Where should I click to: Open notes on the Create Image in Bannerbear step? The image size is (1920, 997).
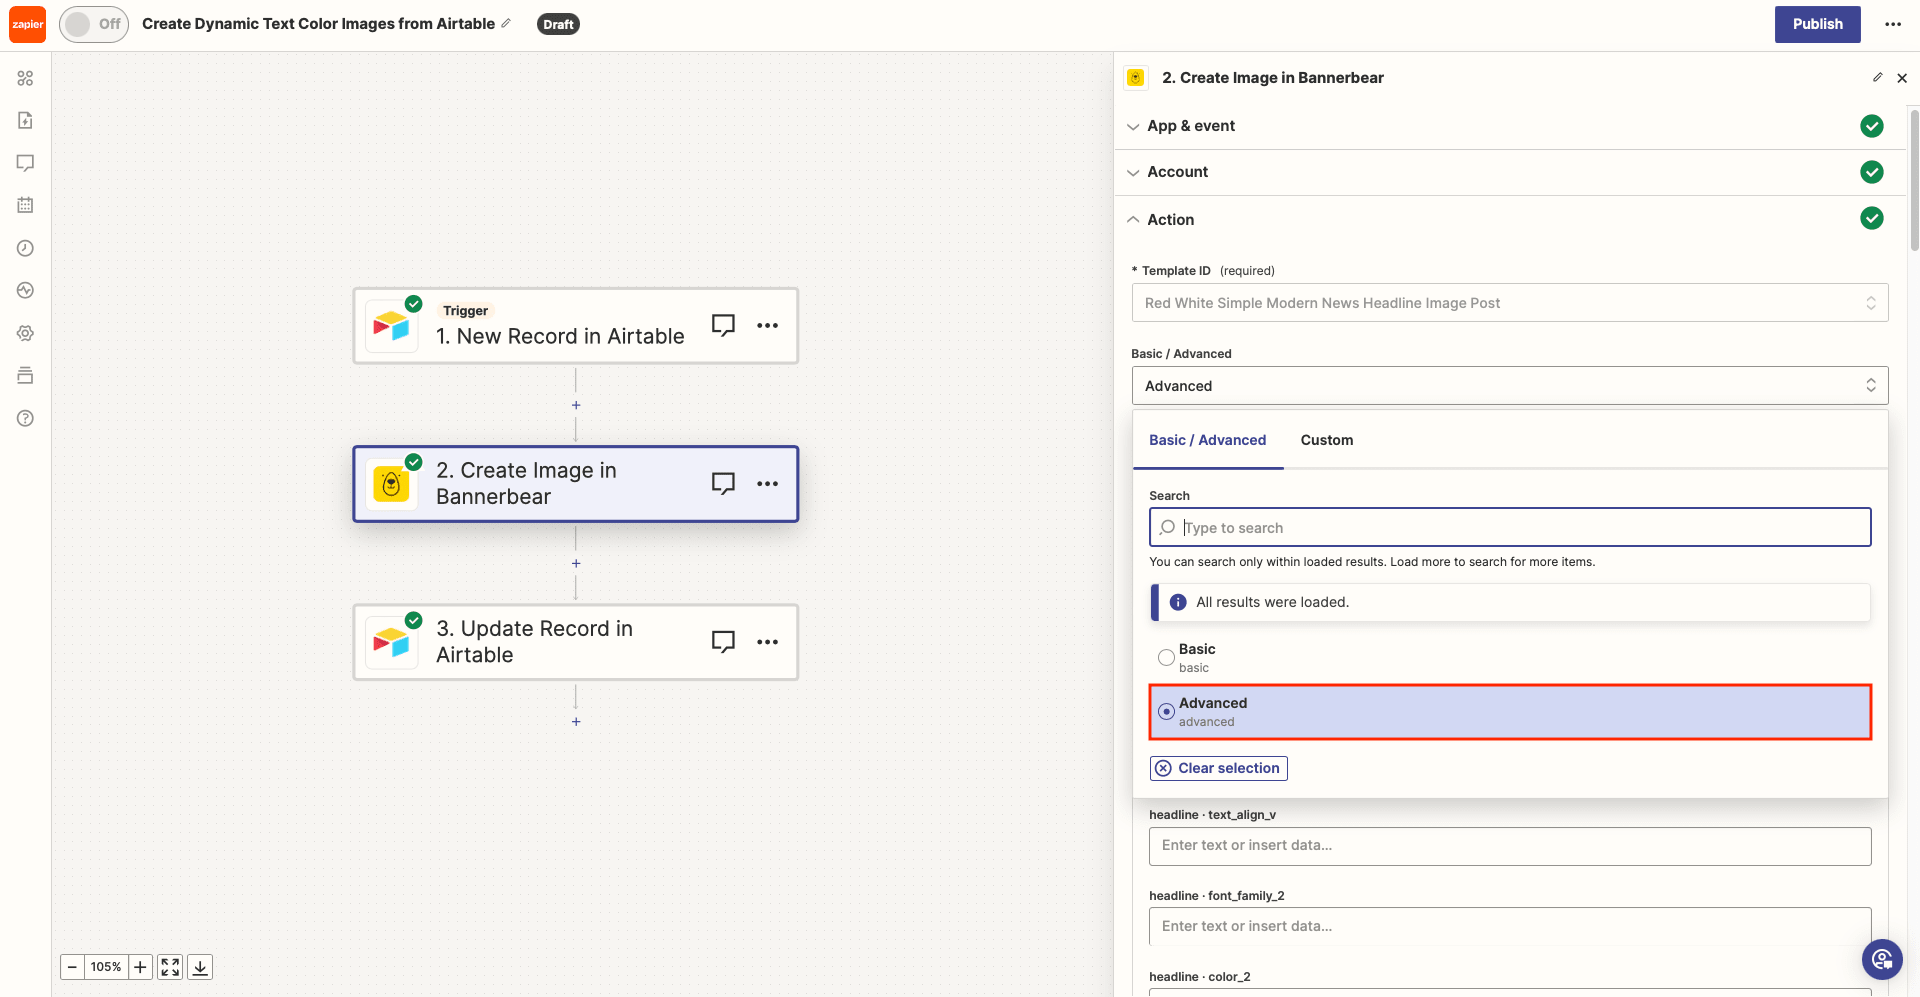(x=723, y=483)
